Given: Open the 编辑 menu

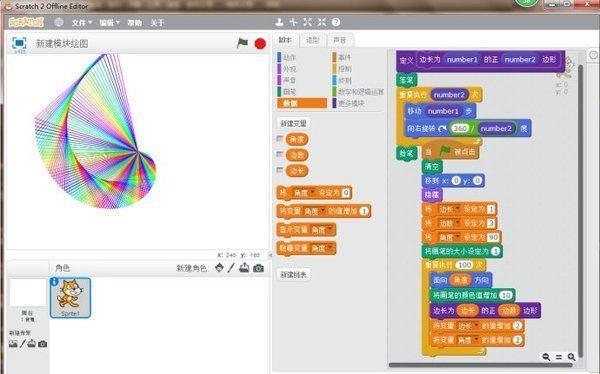Looking at the screenshot, I should tap(109, 23).
